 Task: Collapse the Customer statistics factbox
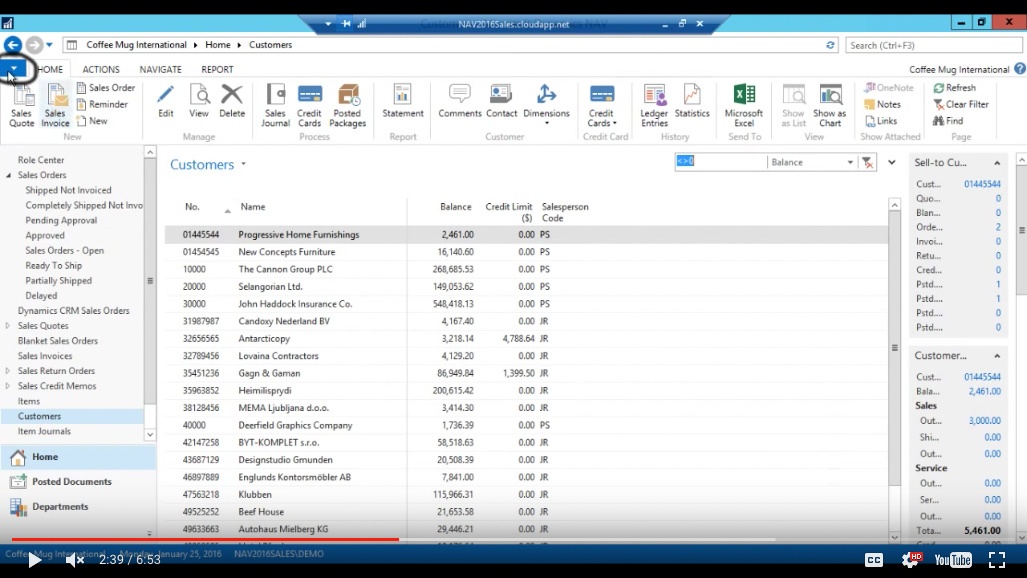997,356
